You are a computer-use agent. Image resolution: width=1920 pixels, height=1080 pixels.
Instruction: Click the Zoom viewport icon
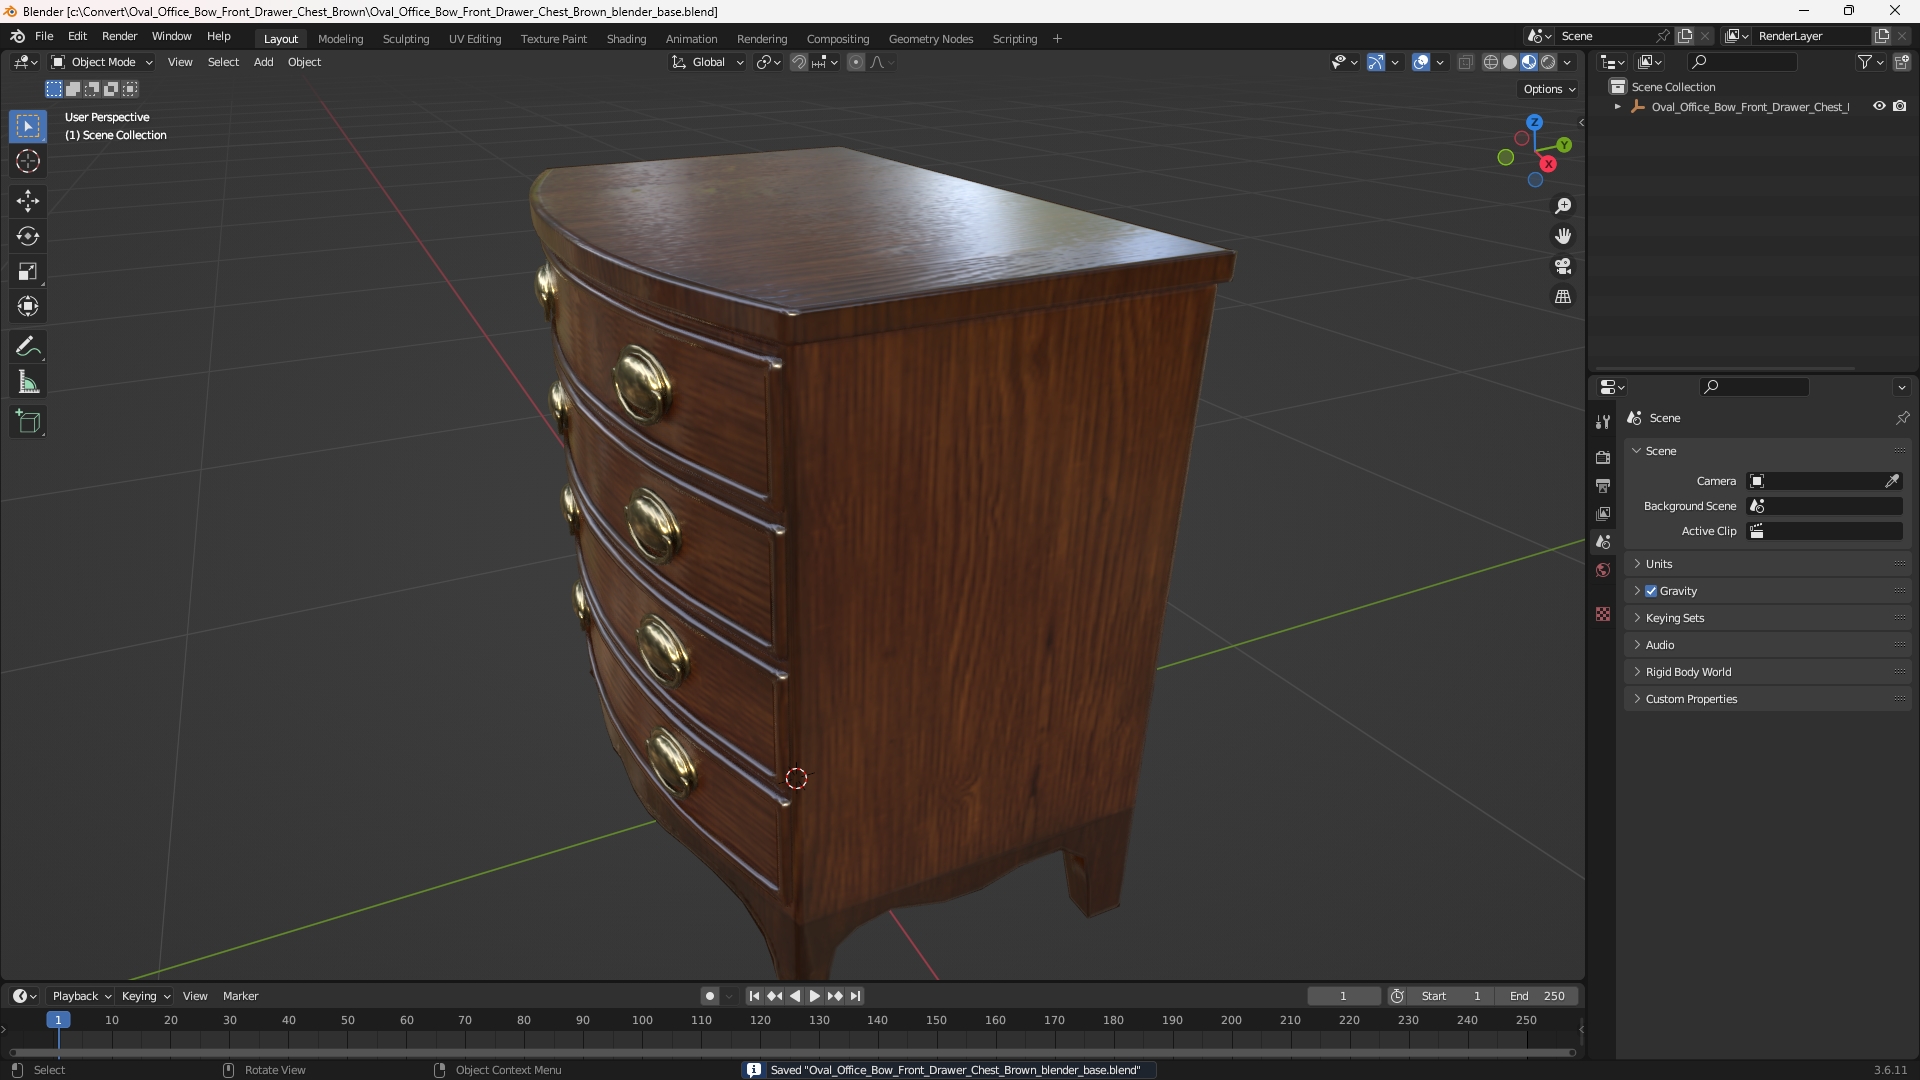click(x=1563, y=206)
